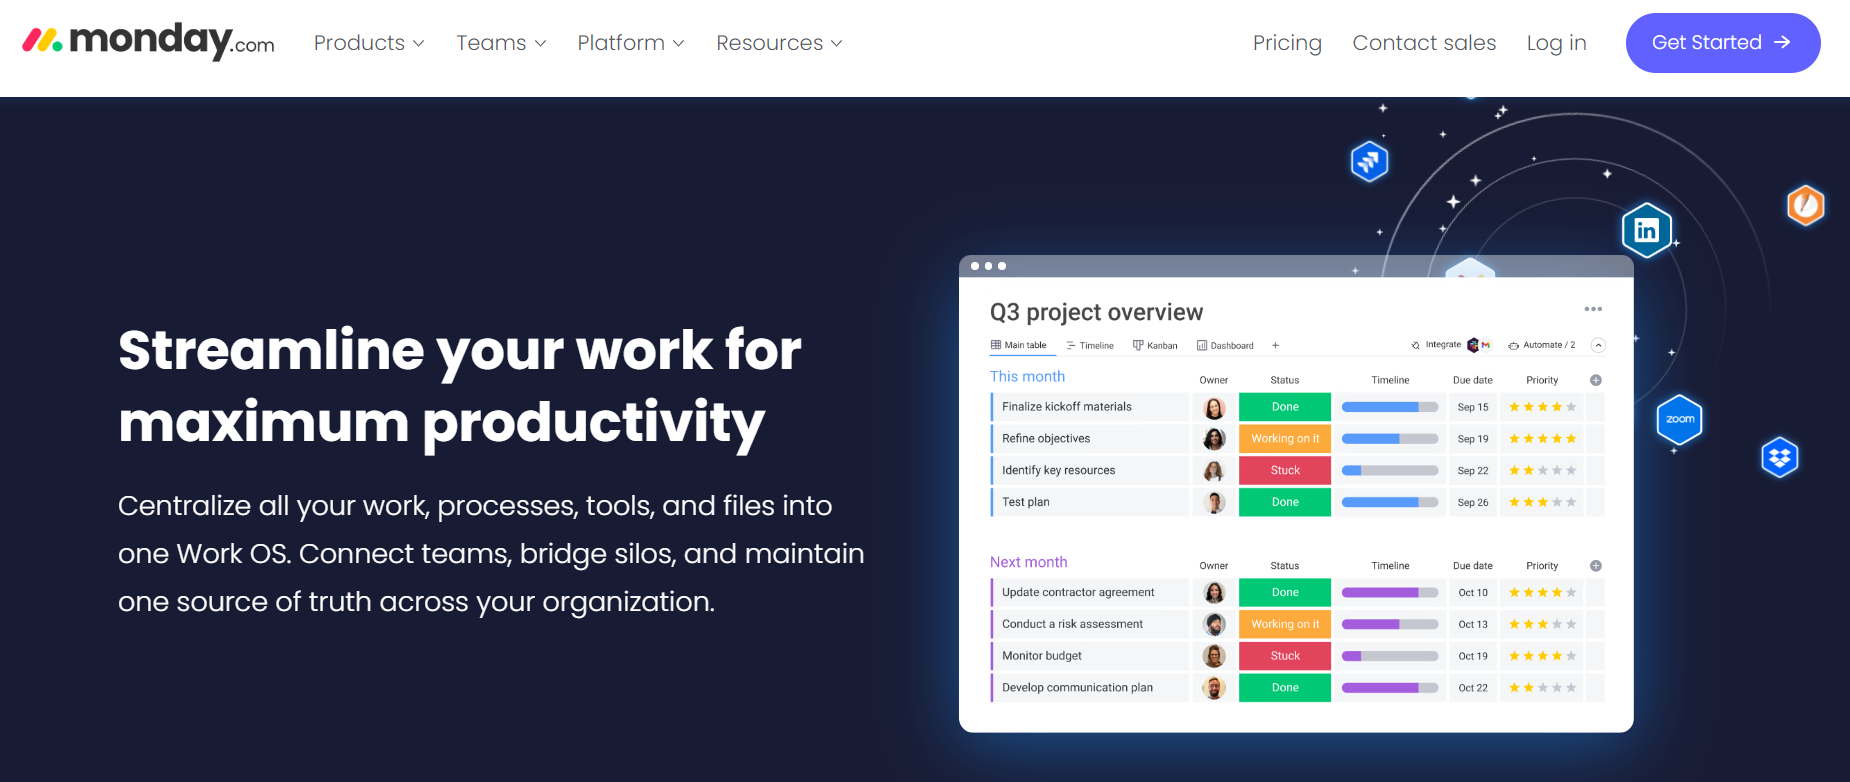This screenshot has width=1850, height=782.
Task: Click the Jira hexagon icon
Action: pyautogui.click(x=1369, y=161)
